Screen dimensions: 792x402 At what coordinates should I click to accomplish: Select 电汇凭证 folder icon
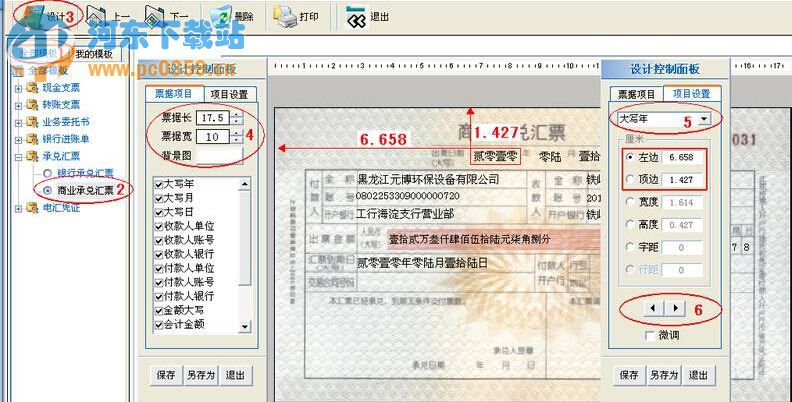[x=32, y=208]
